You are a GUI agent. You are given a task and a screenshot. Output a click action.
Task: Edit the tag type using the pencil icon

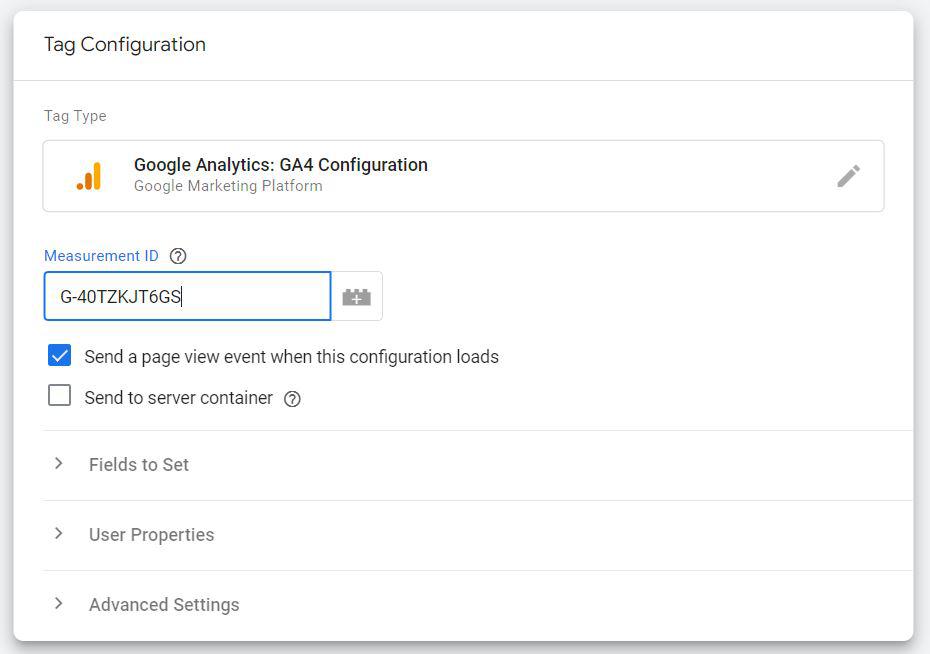pos(849,175)
